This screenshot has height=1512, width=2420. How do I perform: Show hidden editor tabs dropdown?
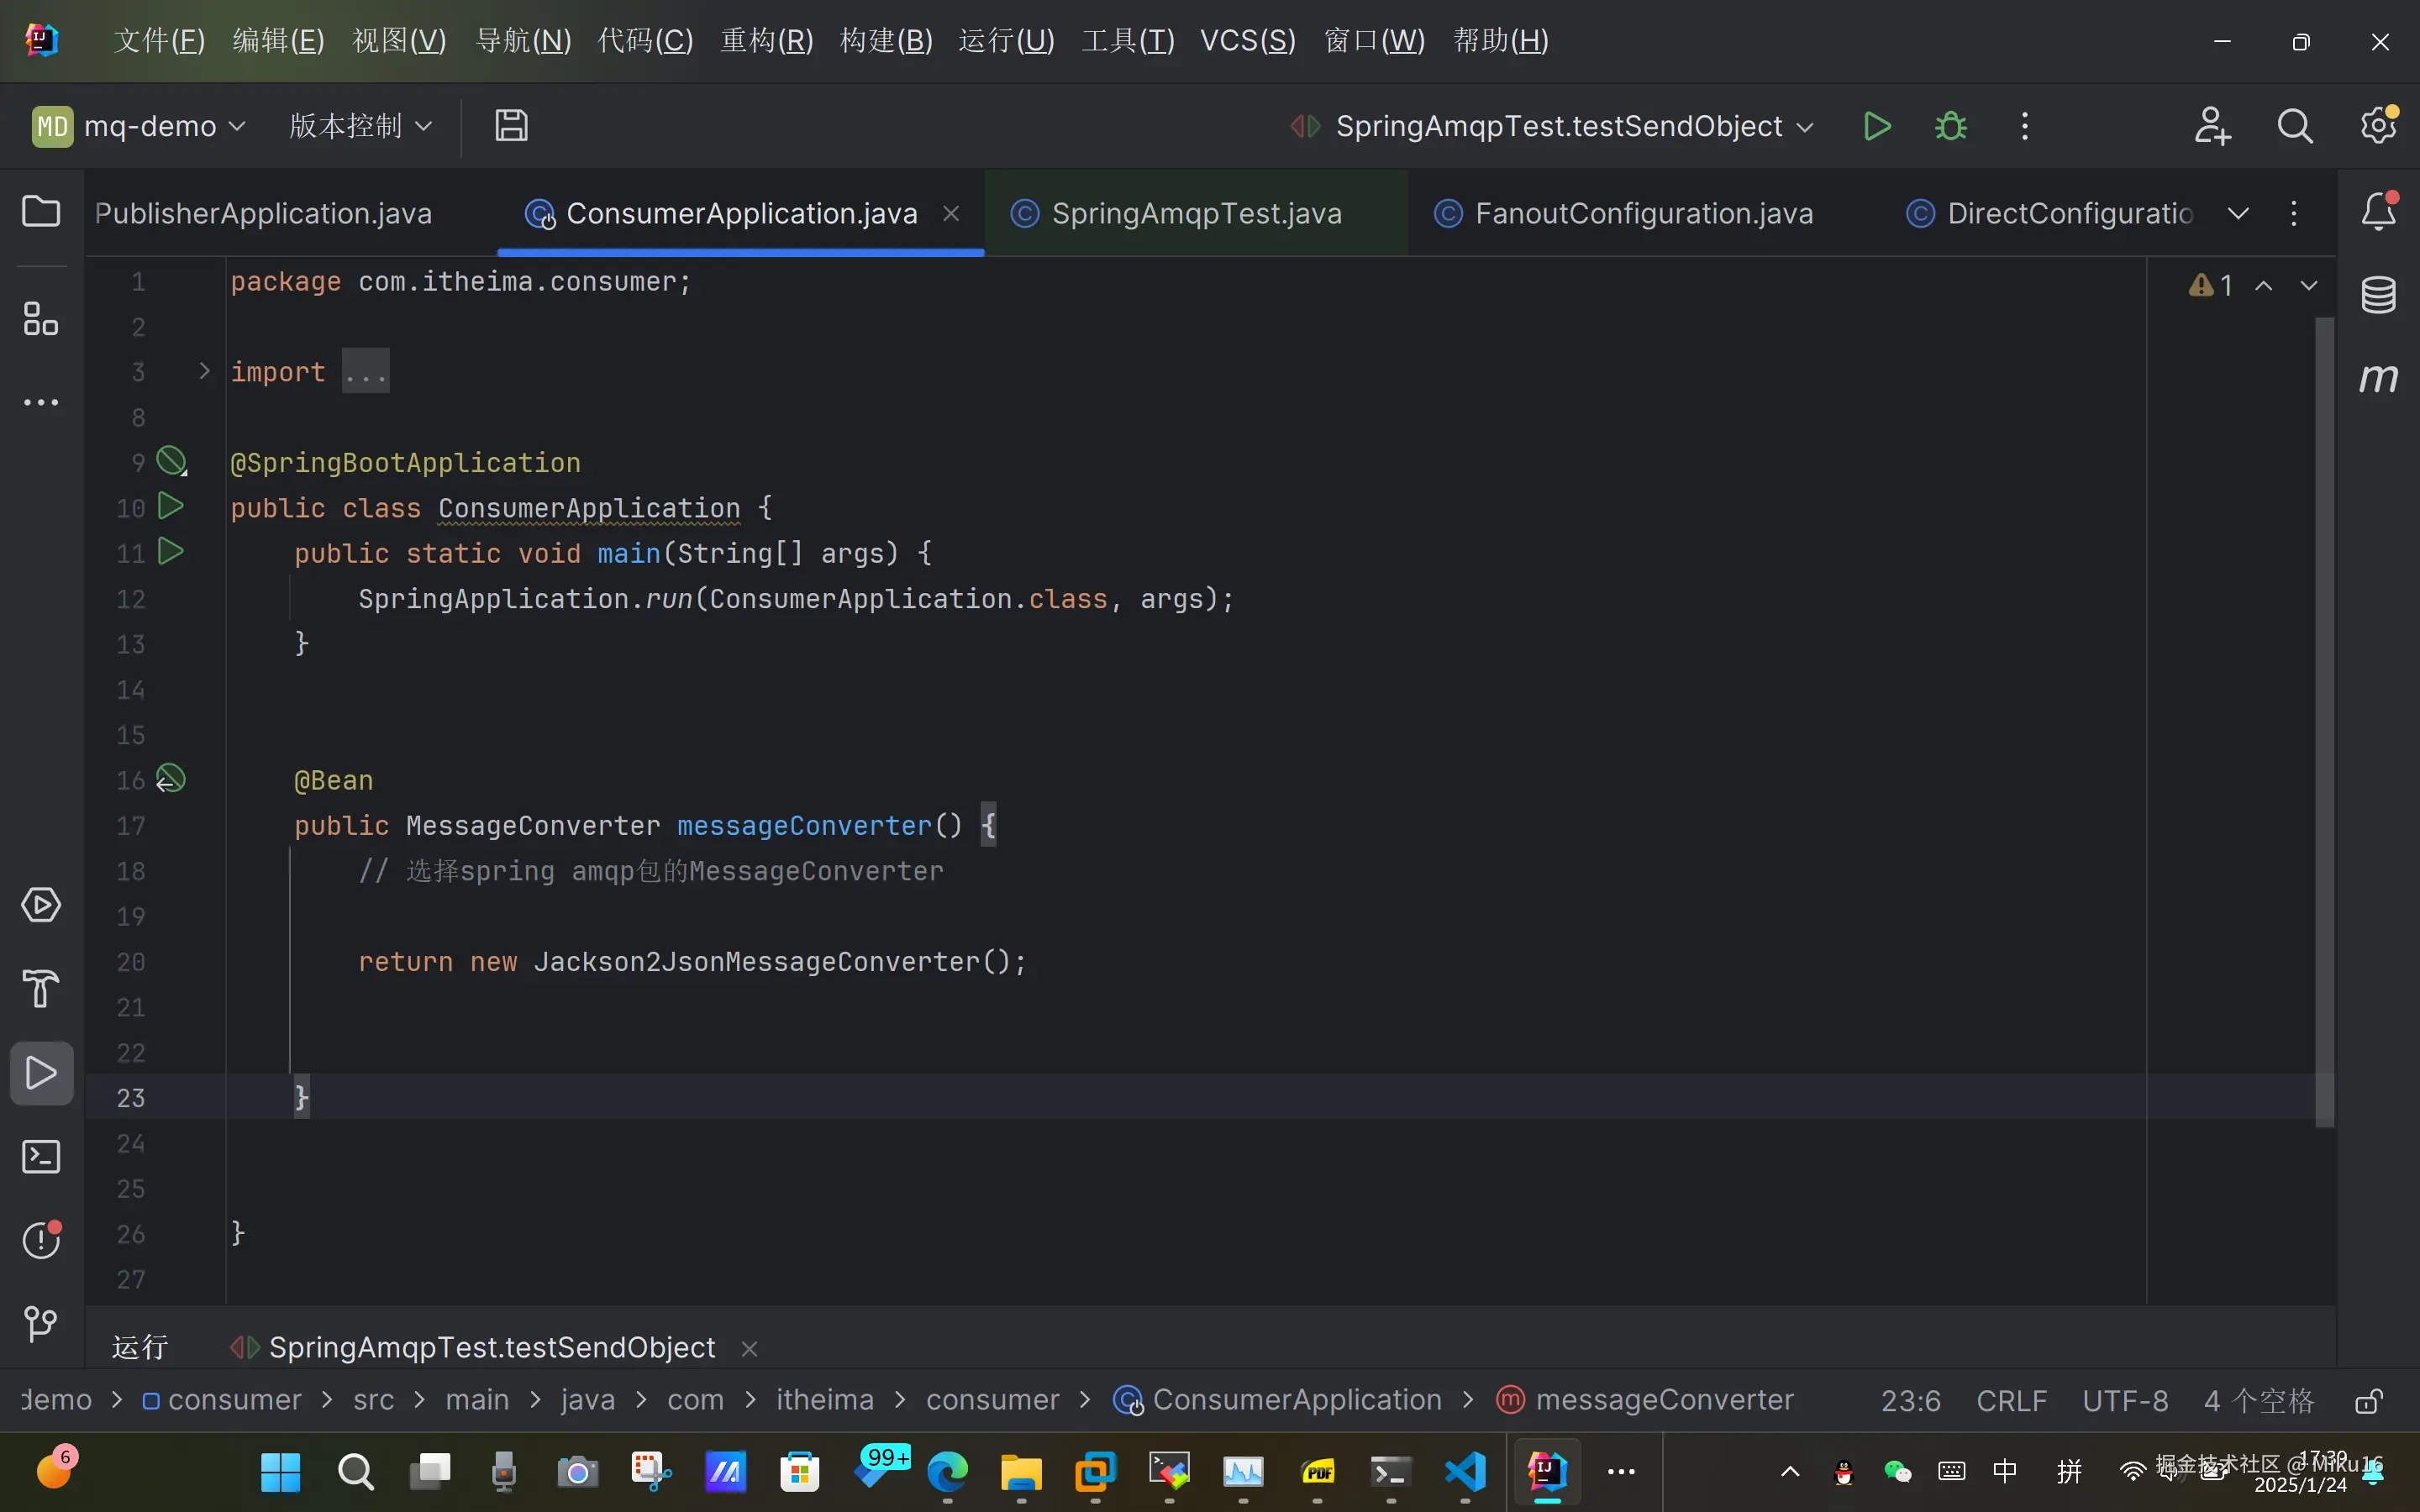point(2238,213)
